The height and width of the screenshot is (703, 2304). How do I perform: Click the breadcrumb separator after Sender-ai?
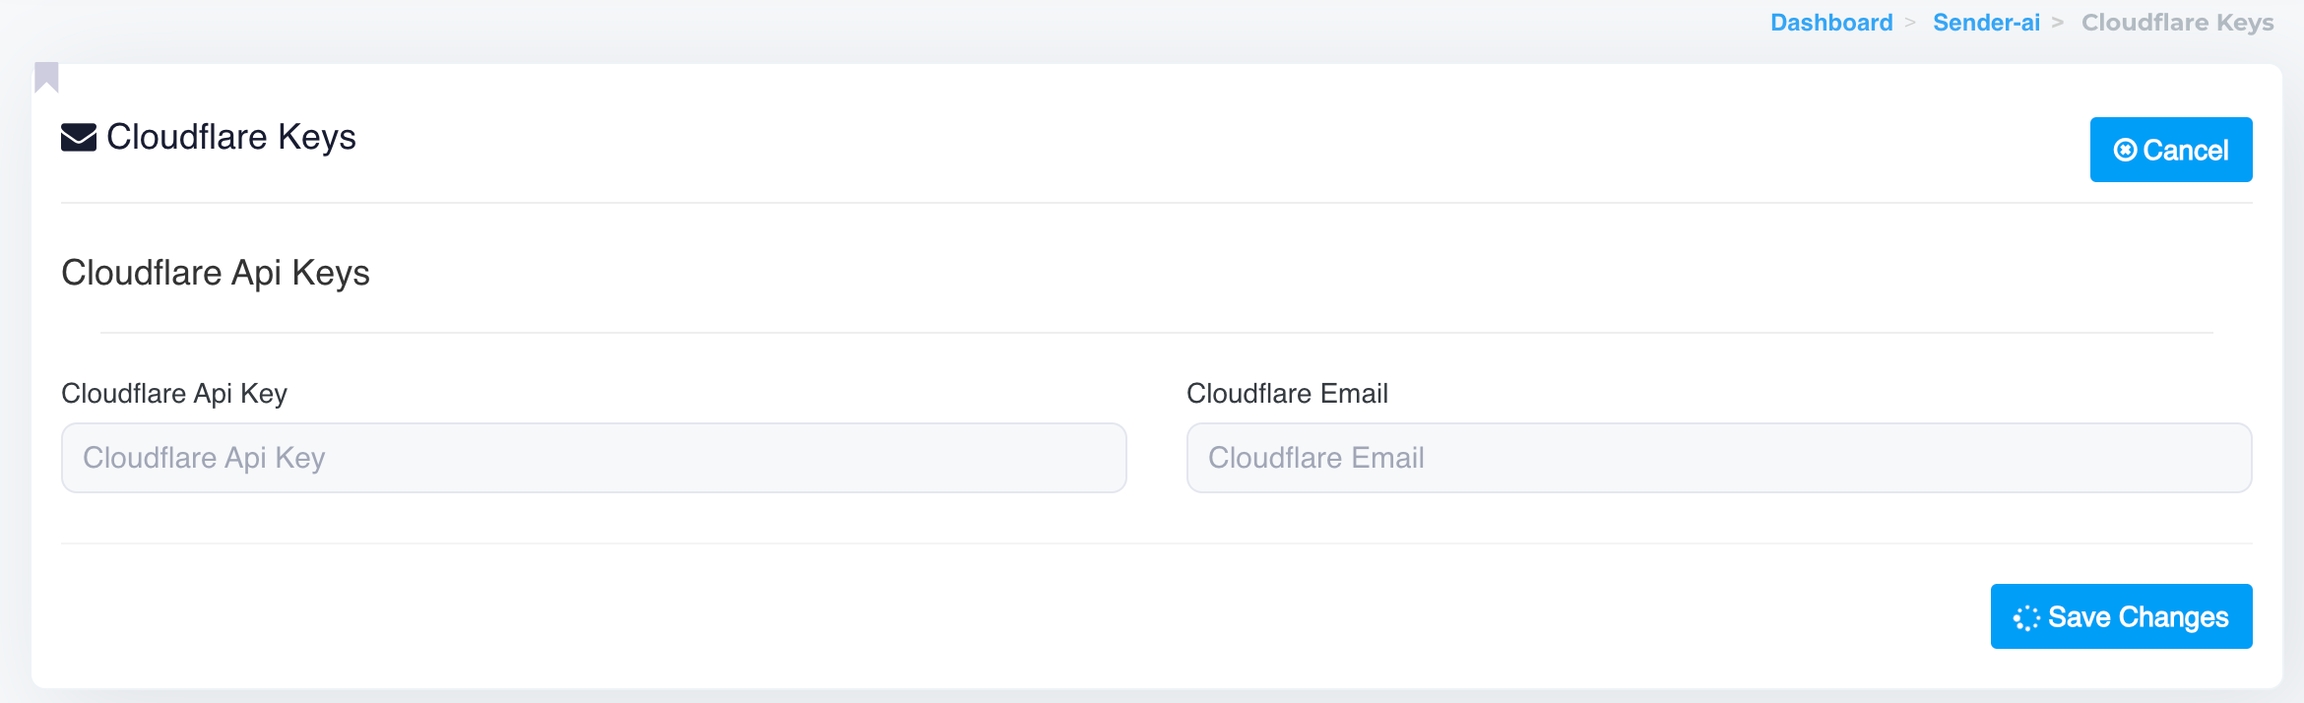point(2058,22)
